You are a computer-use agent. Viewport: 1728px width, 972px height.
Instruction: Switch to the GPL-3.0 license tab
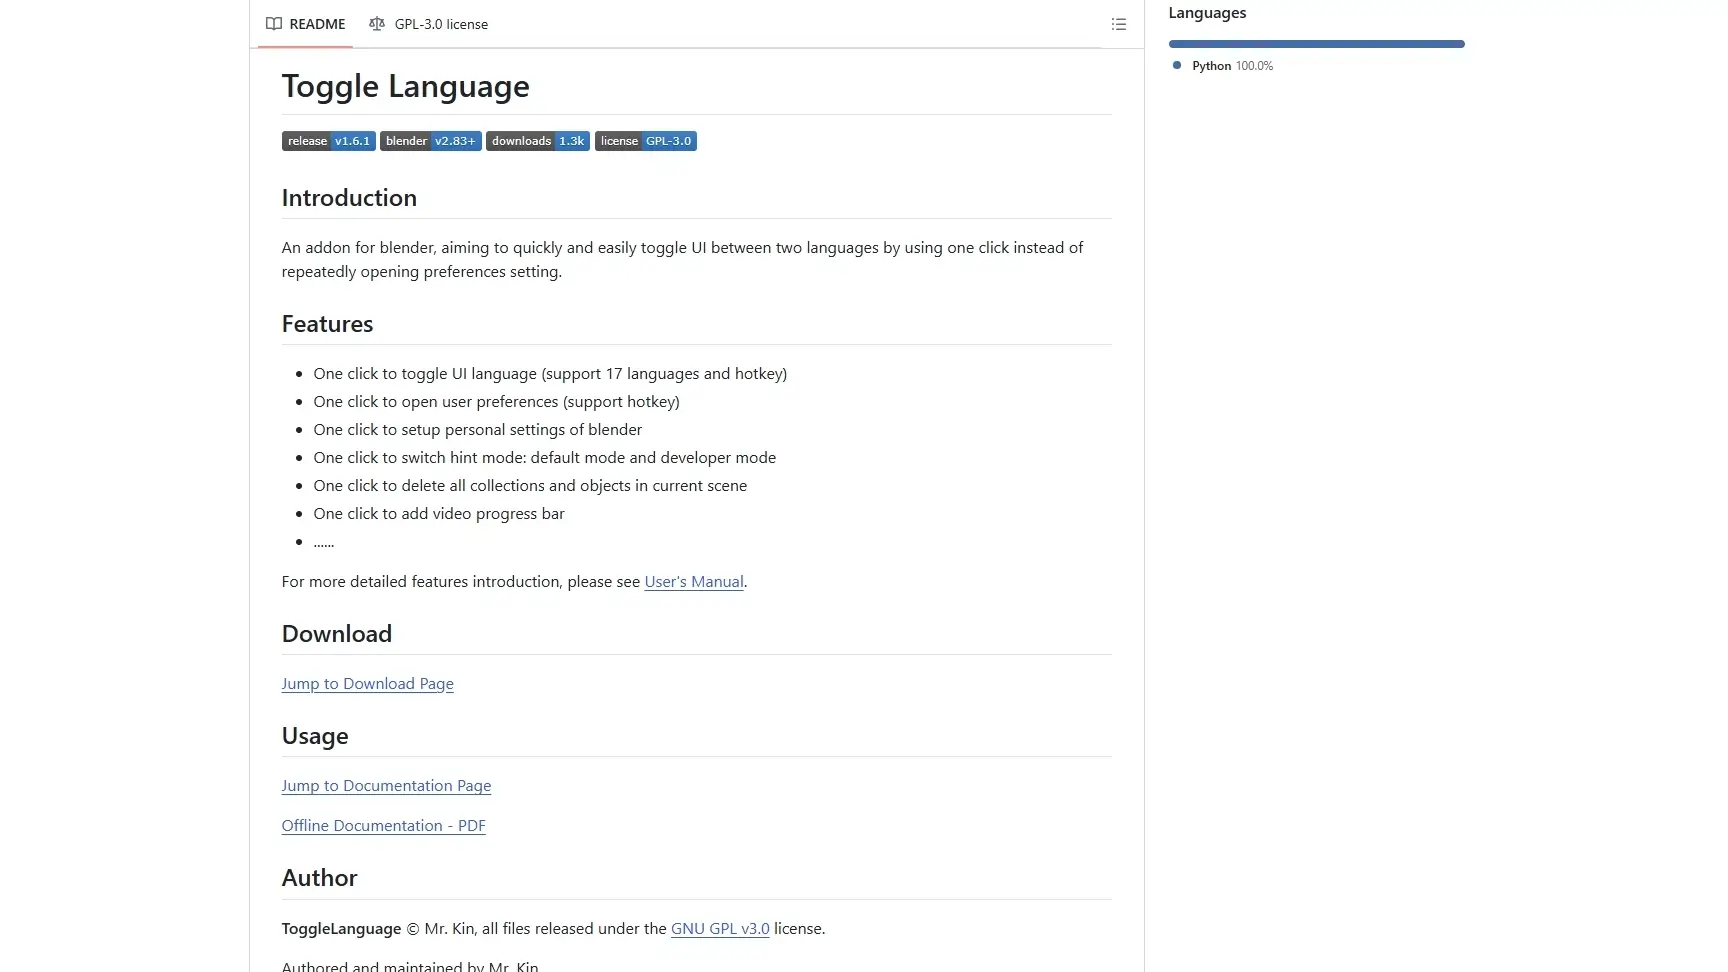[428, 24]
